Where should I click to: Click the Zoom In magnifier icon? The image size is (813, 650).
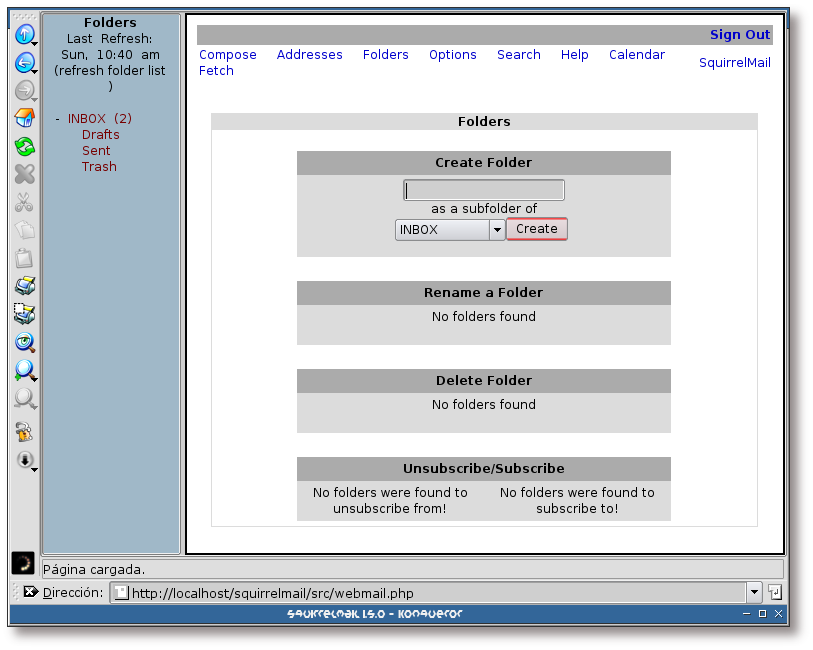point(24,371)
